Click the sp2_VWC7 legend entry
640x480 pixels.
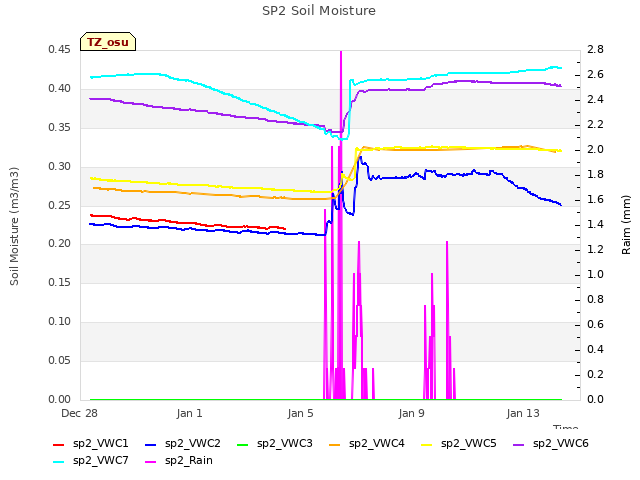(x=91, y=461)
